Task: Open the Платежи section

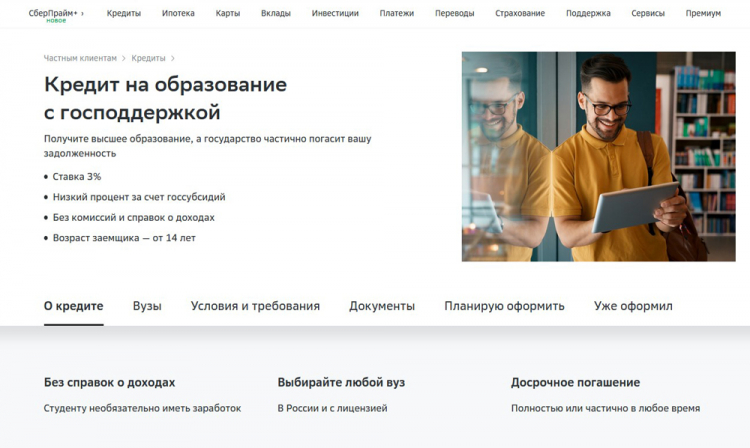Action: point(397,13)
